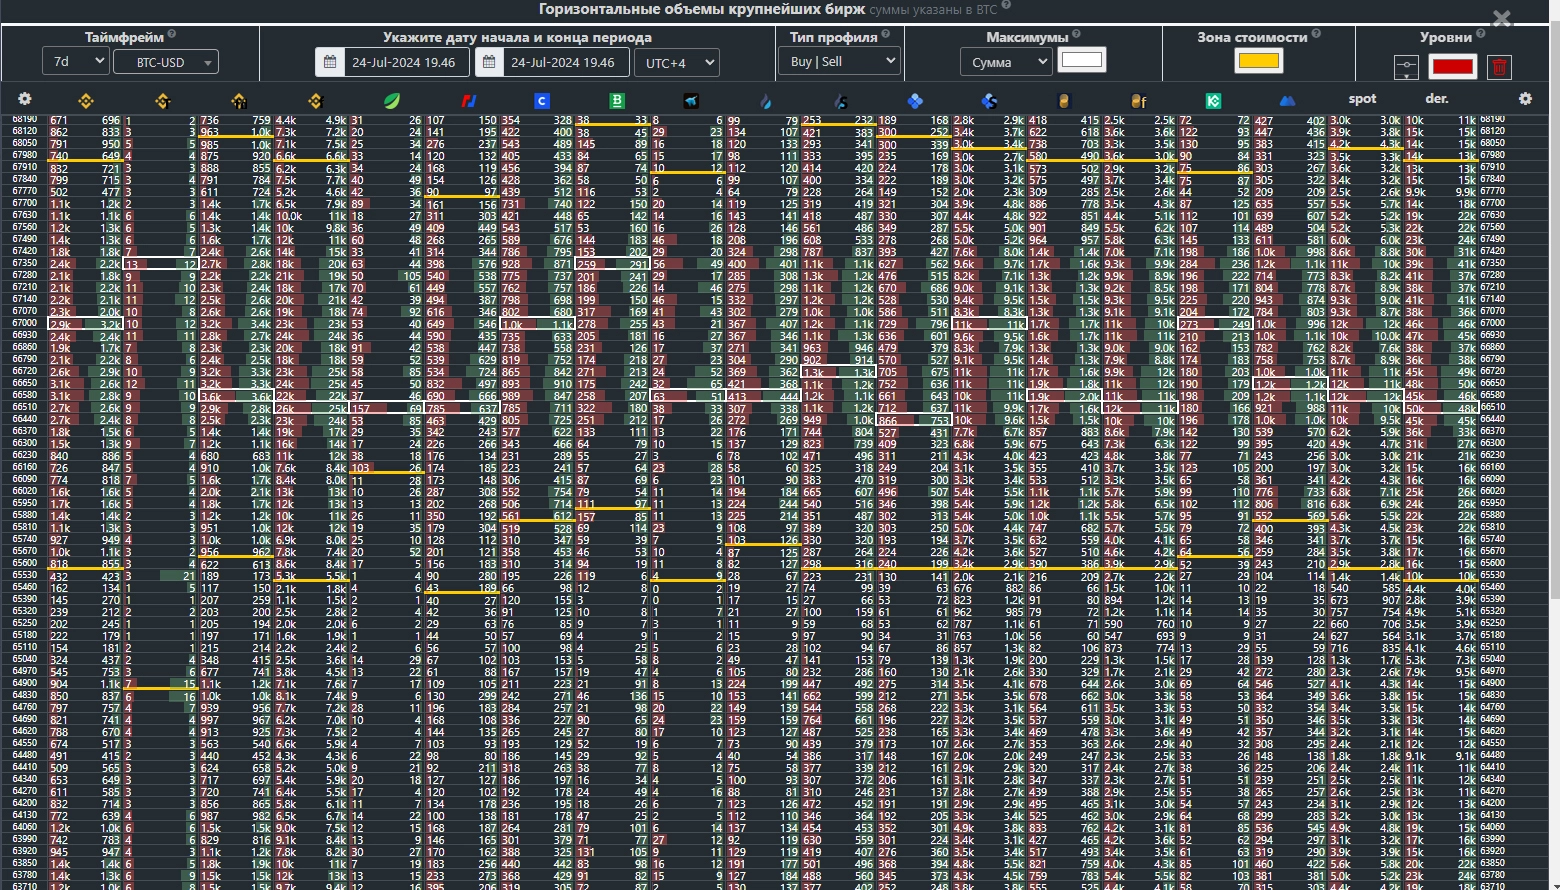This screenshot has height=890, width=1560.
Task: Delete levels with the red trash icon
Action: coord(1499,67)
